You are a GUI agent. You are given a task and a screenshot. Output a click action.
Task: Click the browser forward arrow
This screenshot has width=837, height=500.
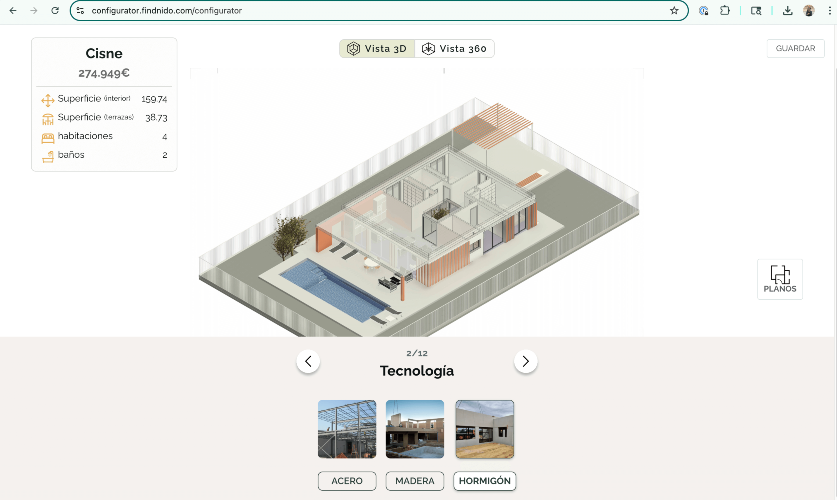tap(34, 11)
